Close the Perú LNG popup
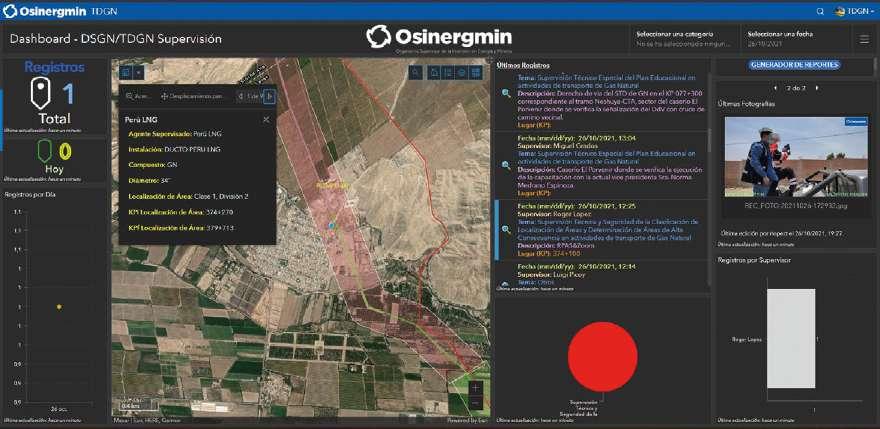Image resolution: width=880 pixels, height=429 pixels. tap(266, 120)
